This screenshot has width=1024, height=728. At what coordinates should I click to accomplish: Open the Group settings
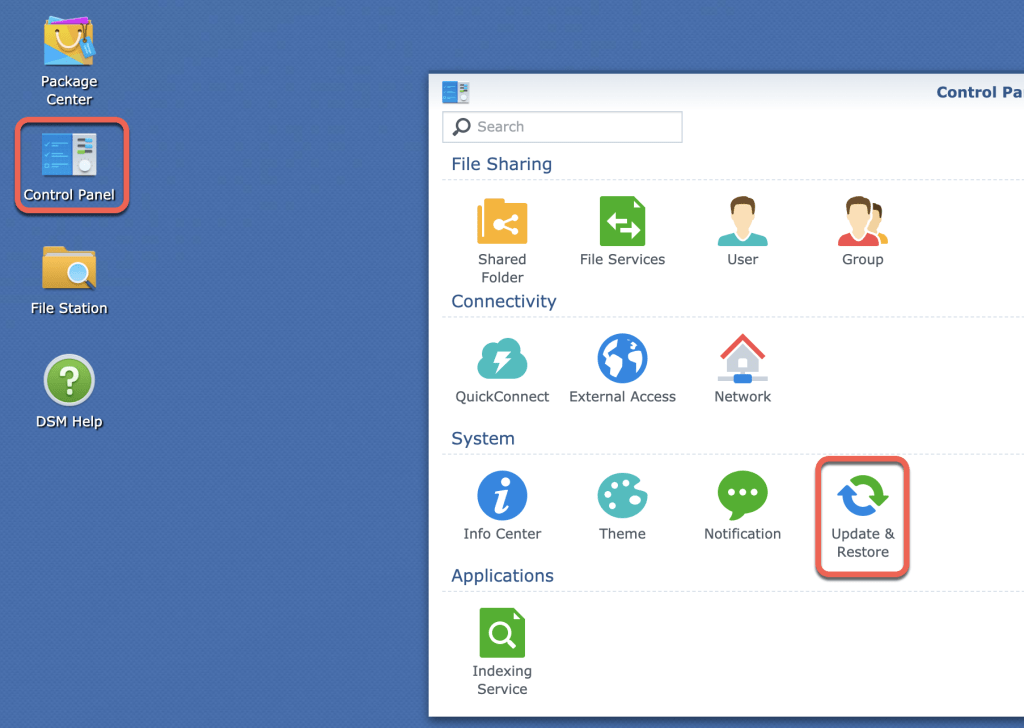(863, 232)
